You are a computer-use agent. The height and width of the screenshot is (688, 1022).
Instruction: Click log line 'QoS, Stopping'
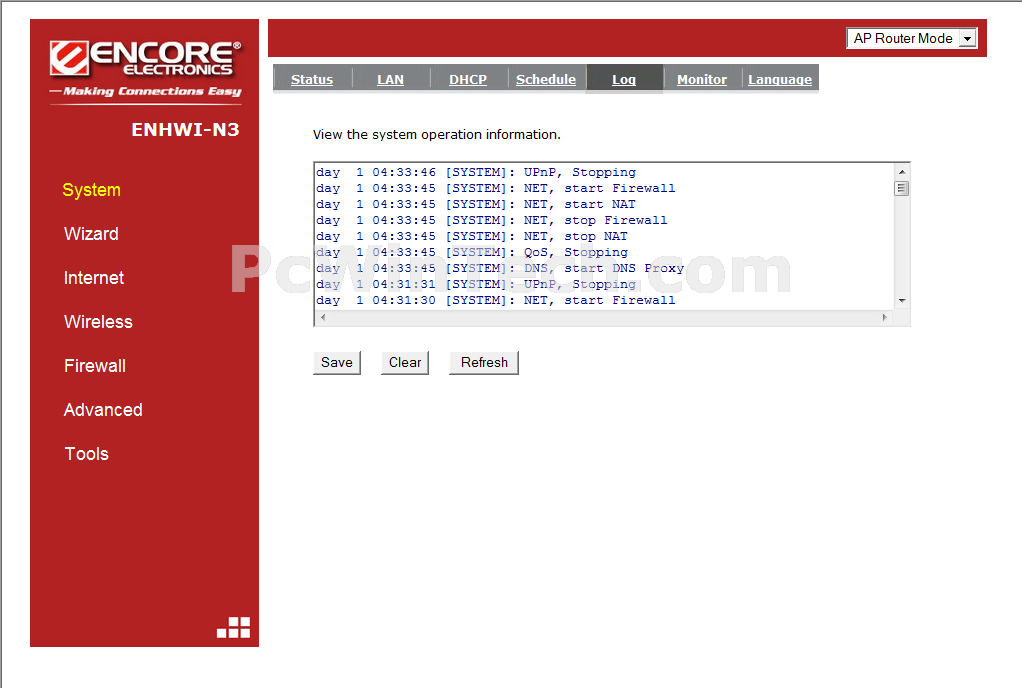472,253
